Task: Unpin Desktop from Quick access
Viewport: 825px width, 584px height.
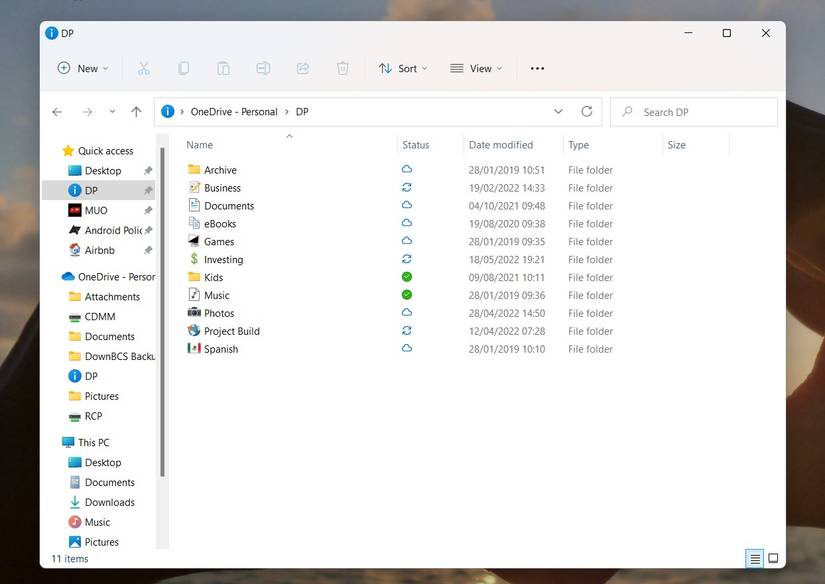Action: [x=148, y=170]
